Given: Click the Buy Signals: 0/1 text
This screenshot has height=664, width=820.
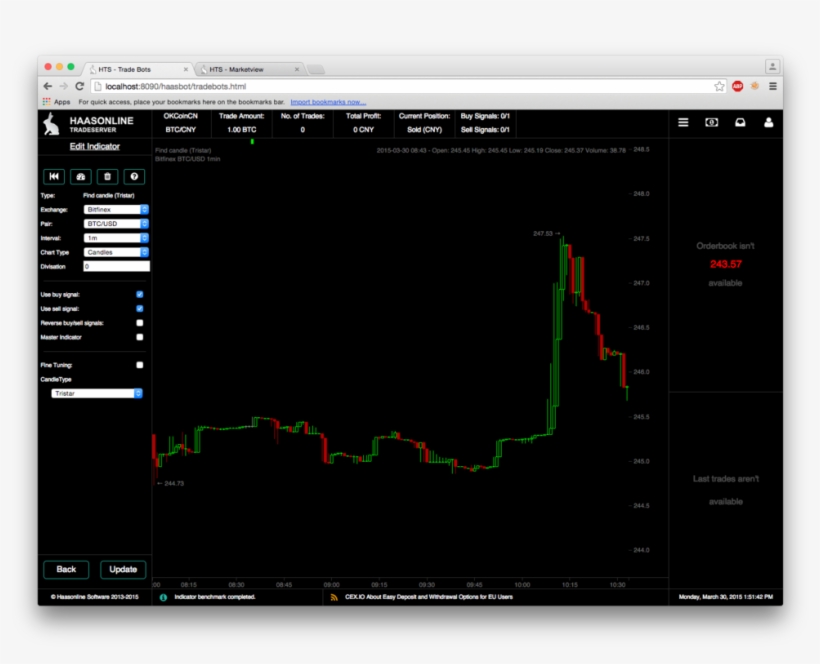Looking at the screenshot, I should [x=485, y=116].
